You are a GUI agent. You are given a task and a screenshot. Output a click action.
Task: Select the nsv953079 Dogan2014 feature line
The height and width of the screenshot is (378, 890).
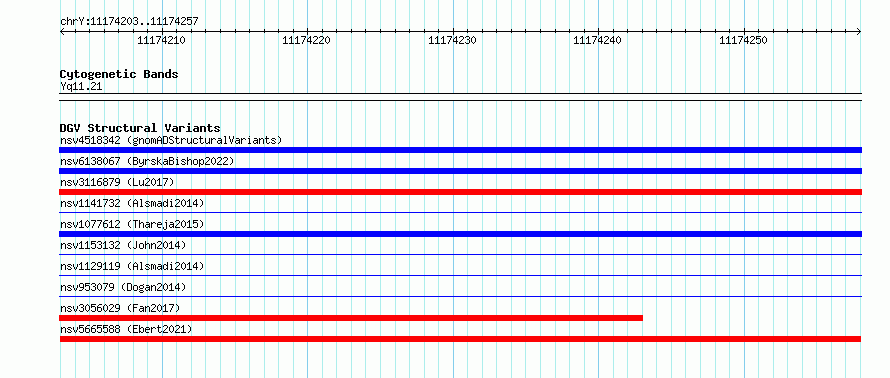click(460, 297)
